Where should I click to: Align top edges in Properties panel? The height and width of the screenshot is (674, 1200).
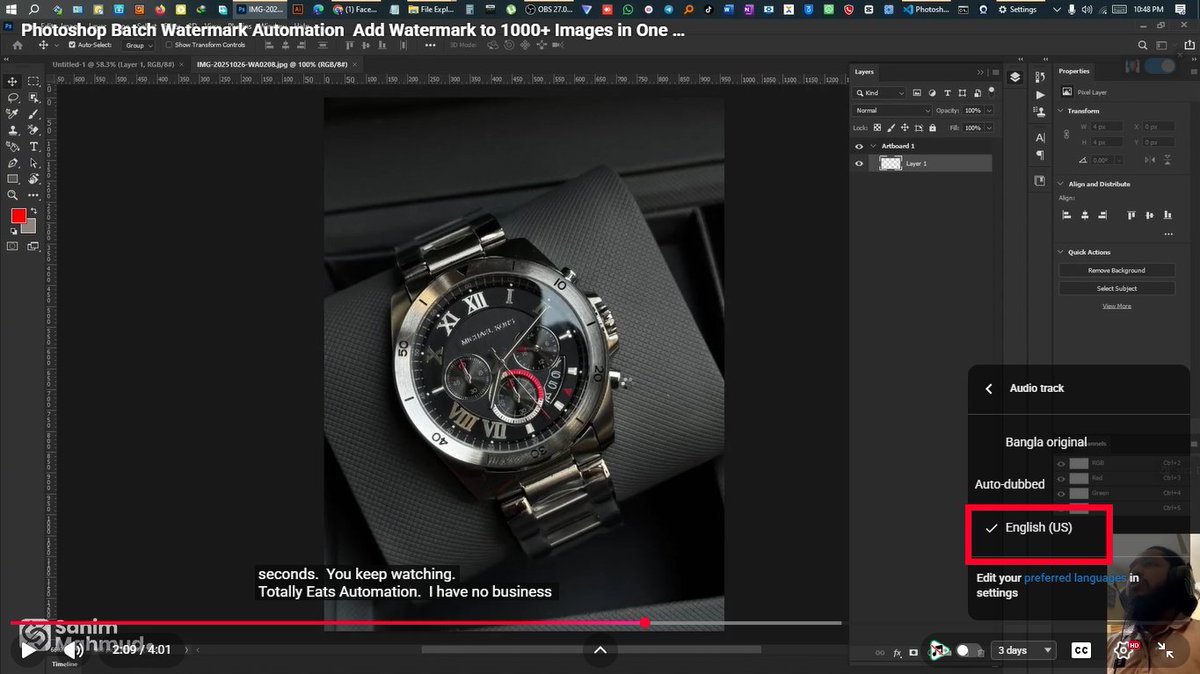point(1132,214)
